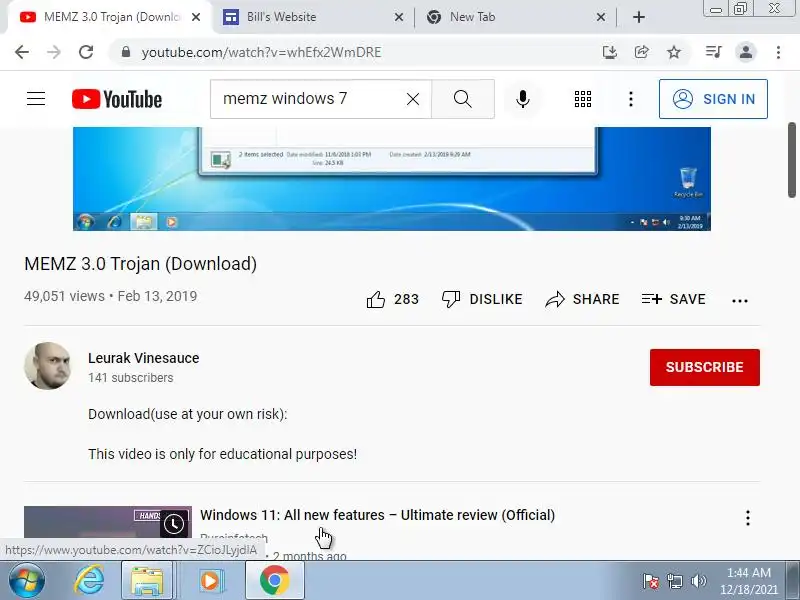The image size is (800, 600).
Task: Bookmark this page with the star icon
Action: click(674, 52)
